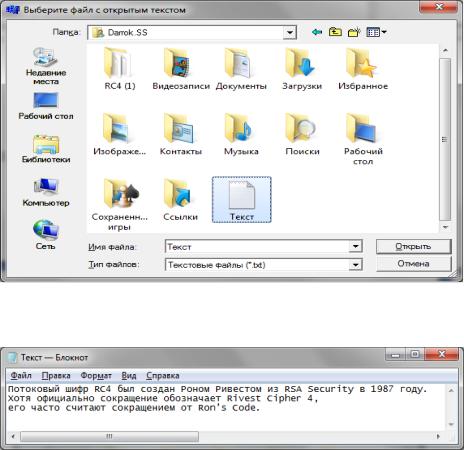Open the Справка menu in Notepad
The image size is (464, 450).
163,376
